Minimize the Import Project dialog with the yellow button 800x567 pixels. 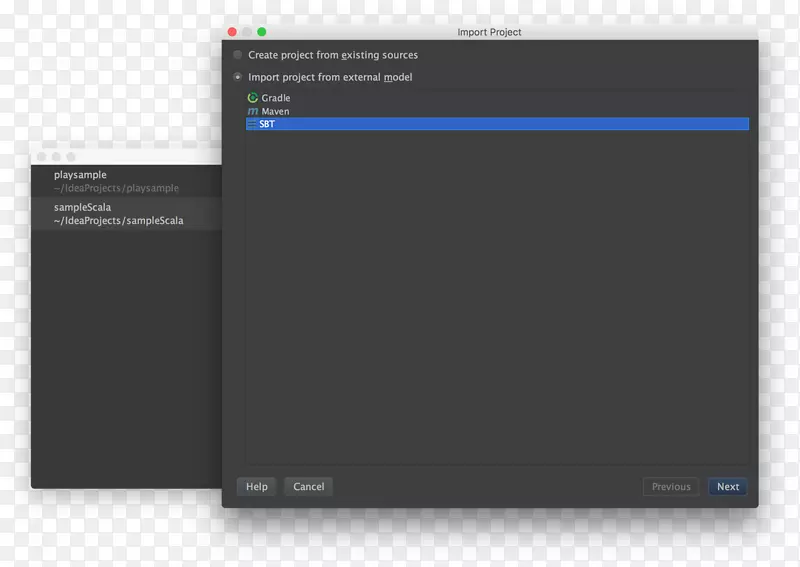(x=247, y=32)
